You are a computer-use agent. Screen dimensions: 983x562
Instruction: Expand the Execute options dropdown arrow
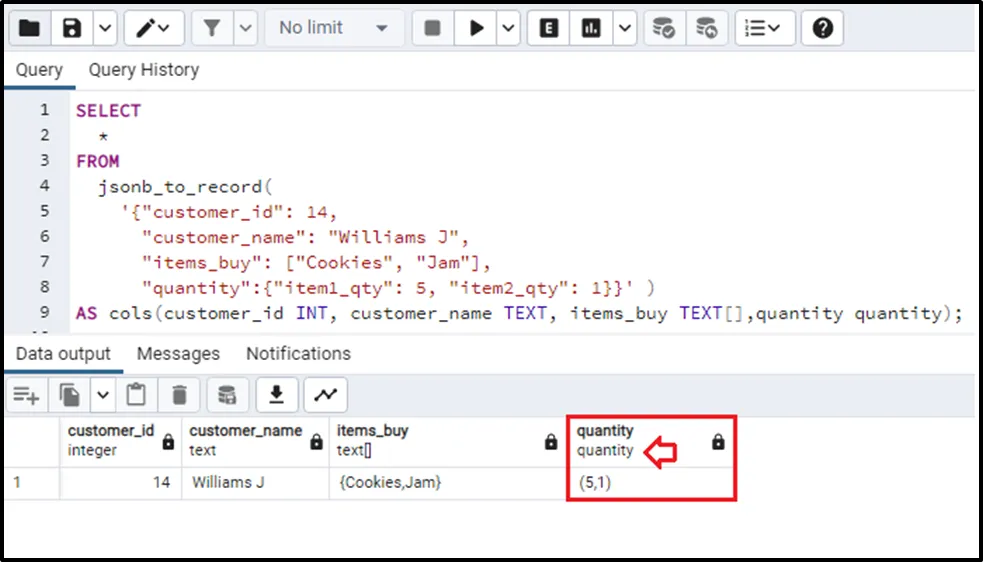[509, 28]
